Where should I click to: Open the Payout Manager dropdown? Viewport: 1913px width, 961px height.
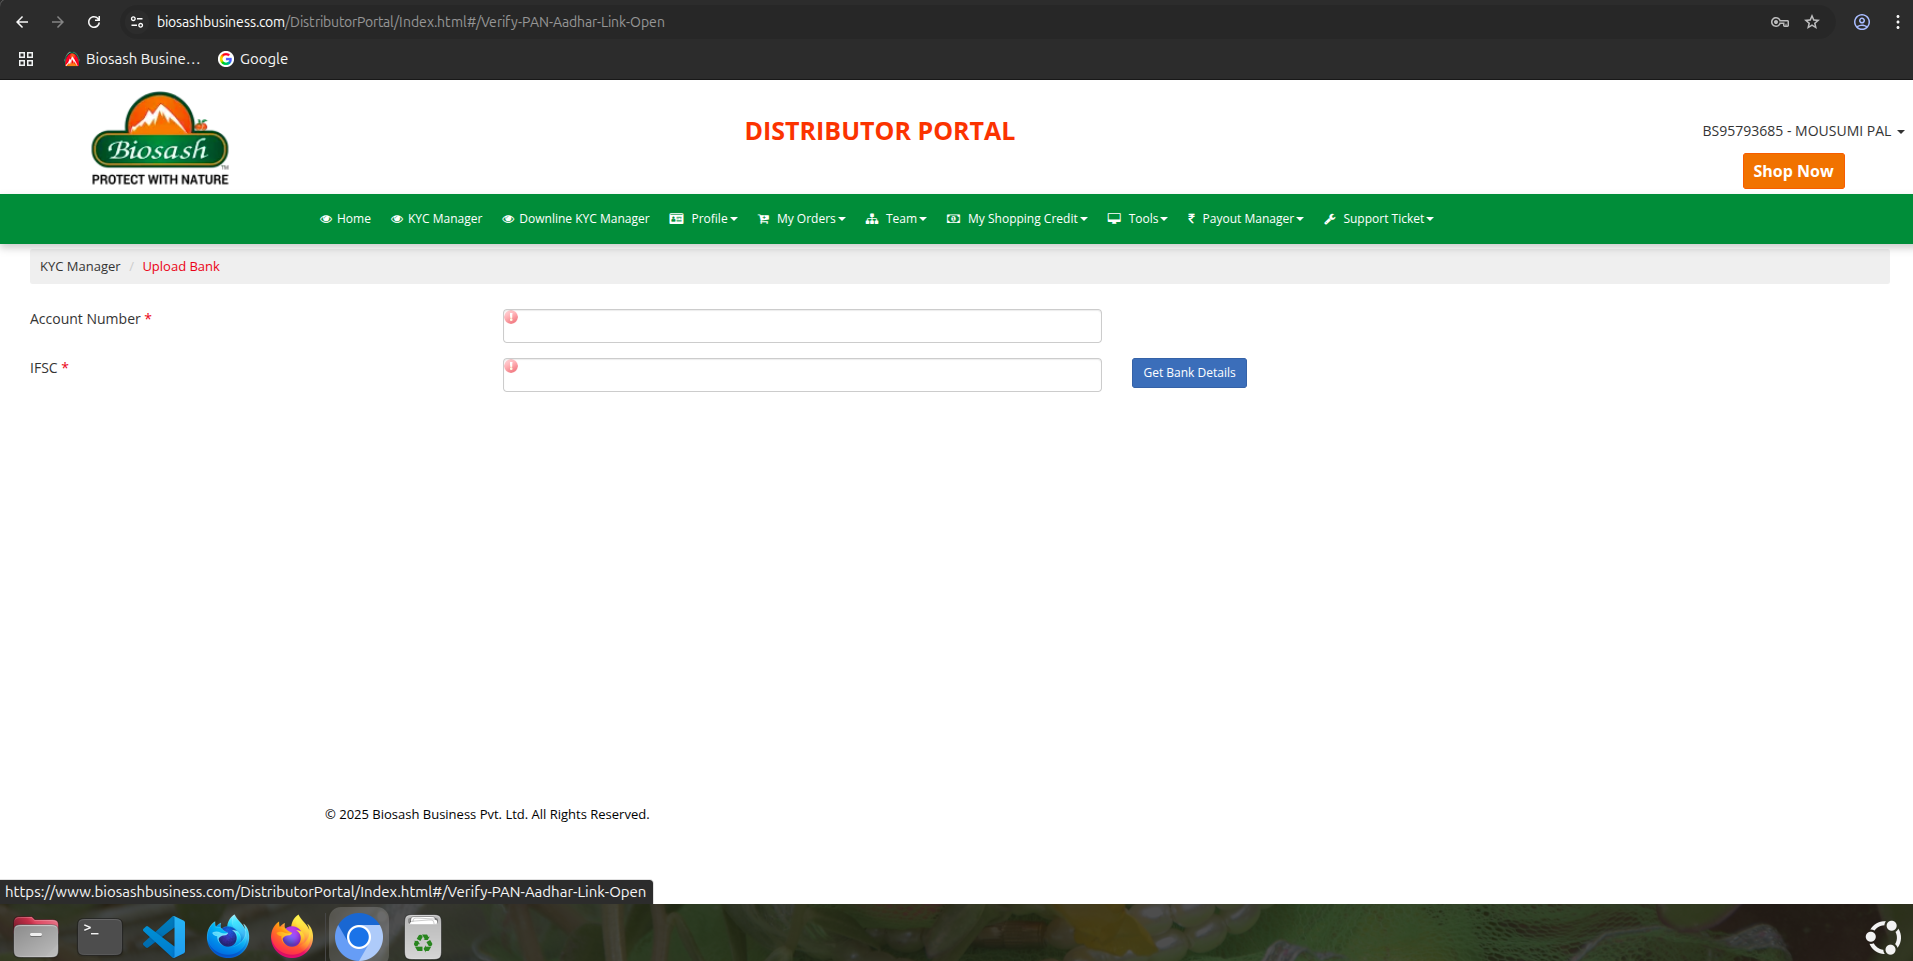(1245, 219)
